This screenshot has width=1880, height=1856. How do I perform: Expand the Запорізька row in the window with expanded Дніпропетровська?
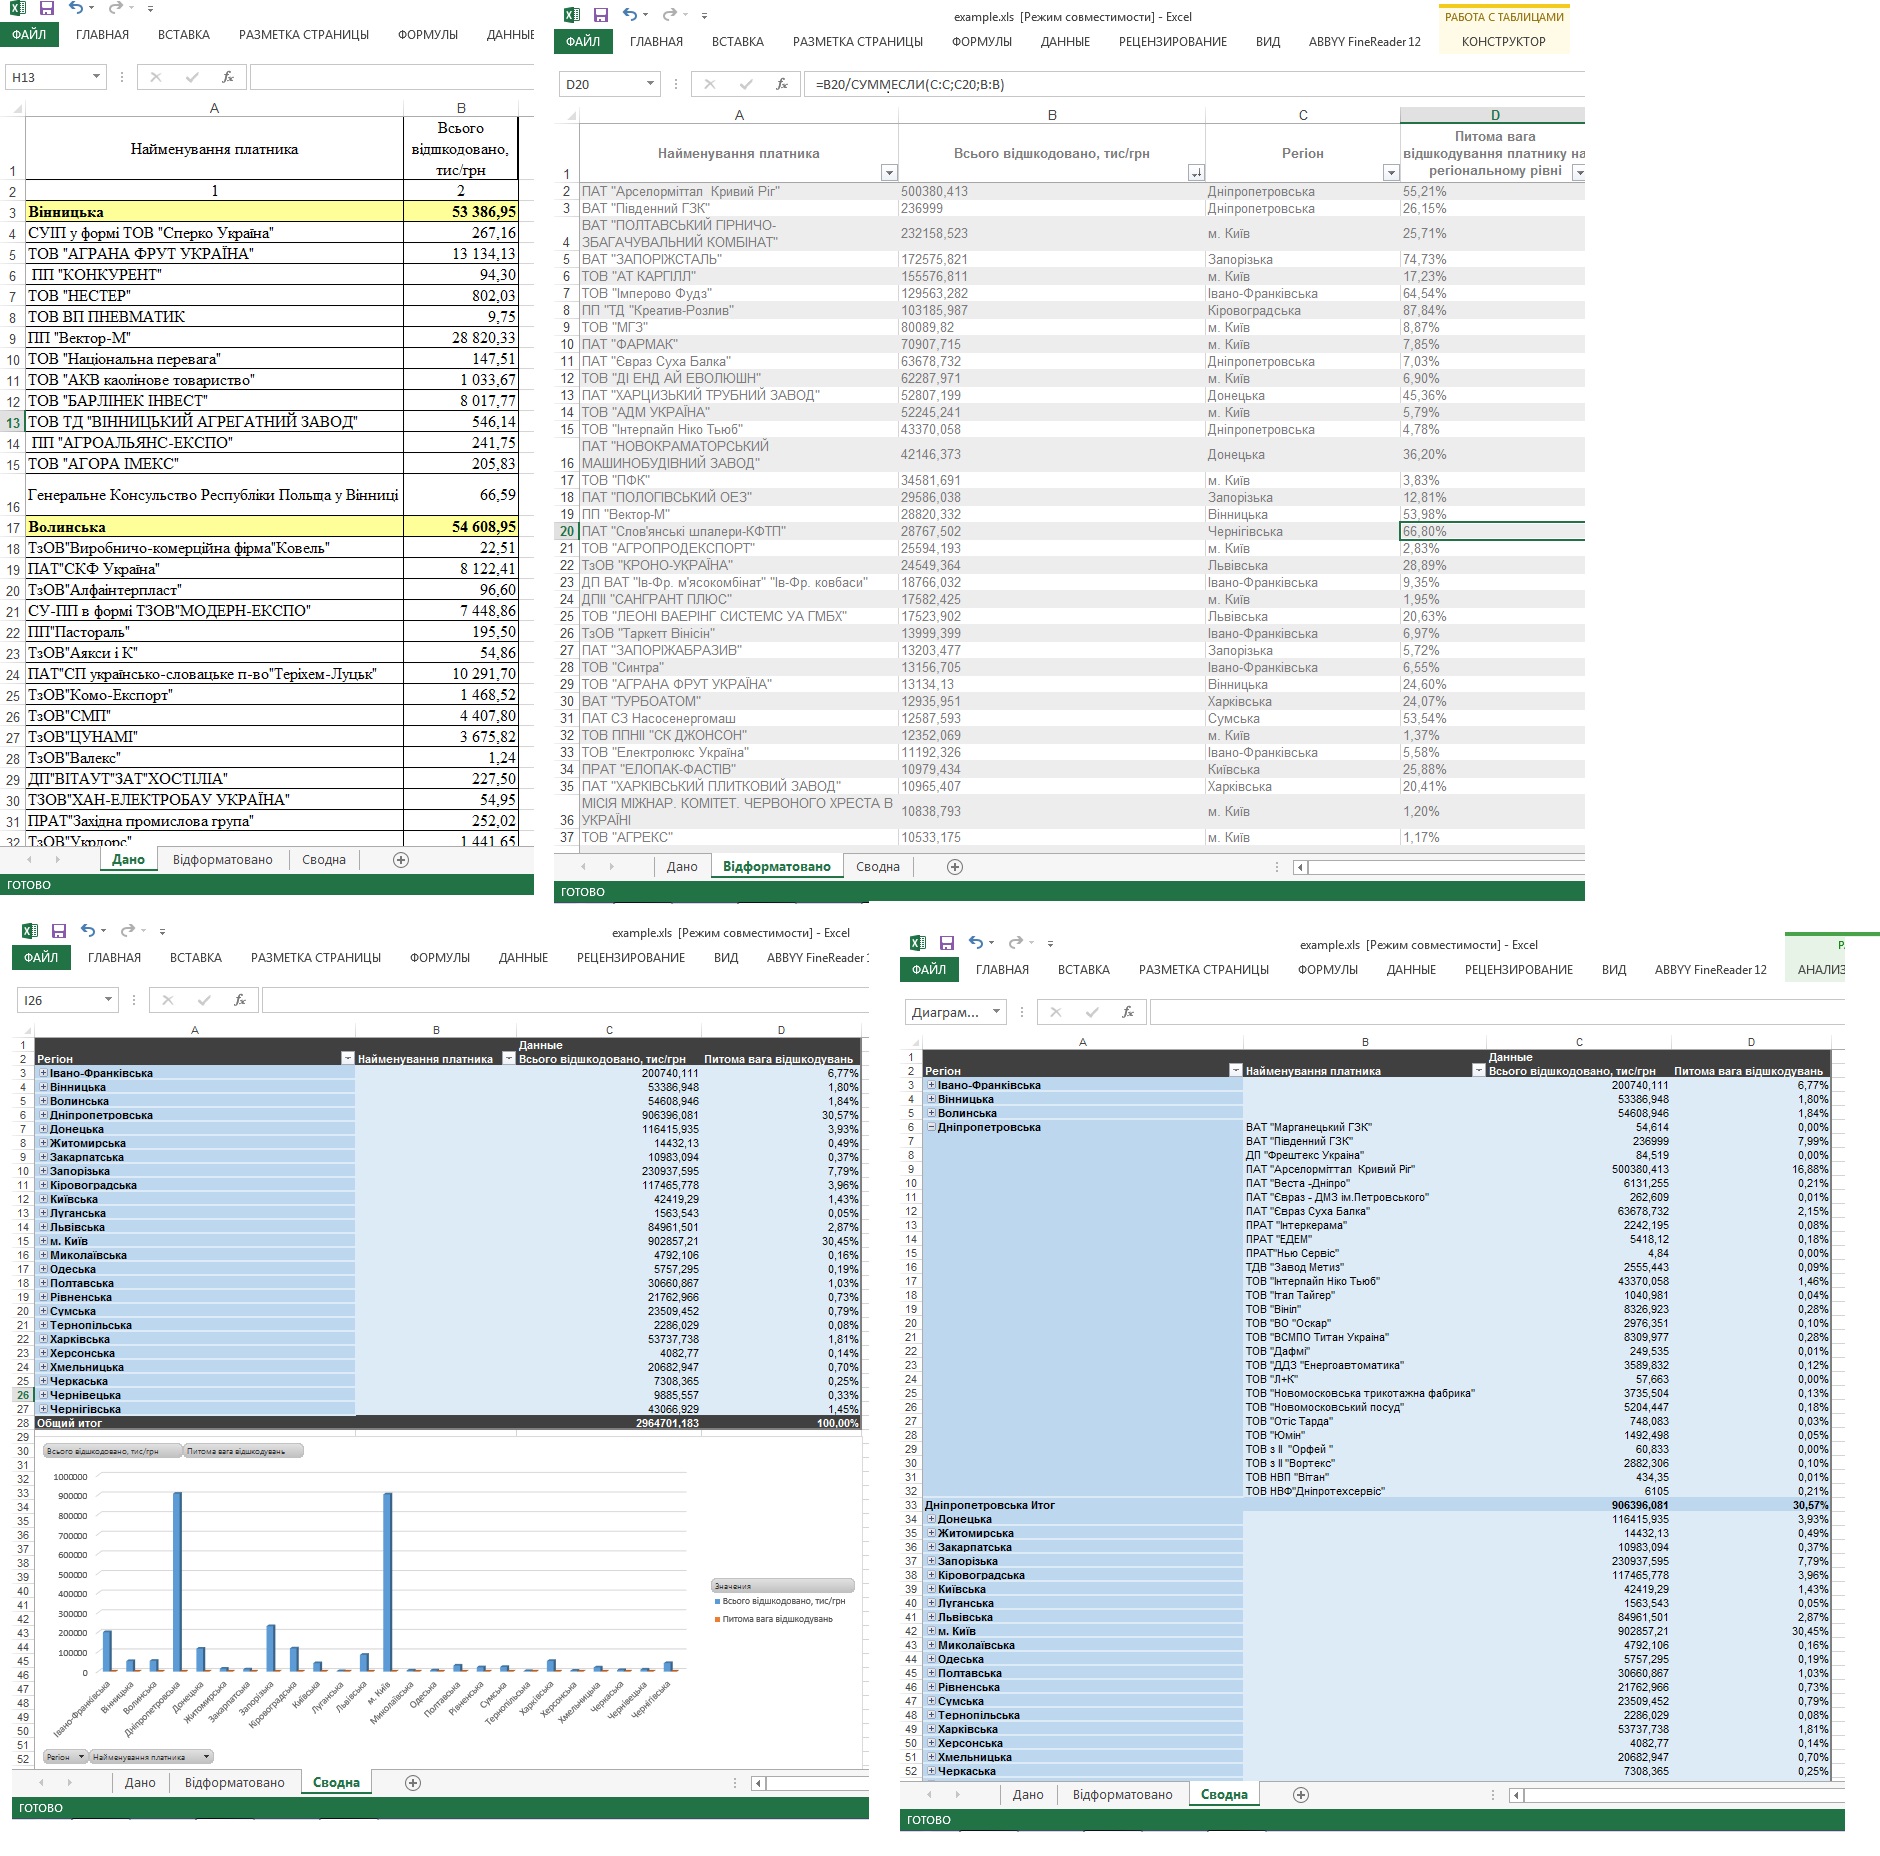click(932, 1561)
